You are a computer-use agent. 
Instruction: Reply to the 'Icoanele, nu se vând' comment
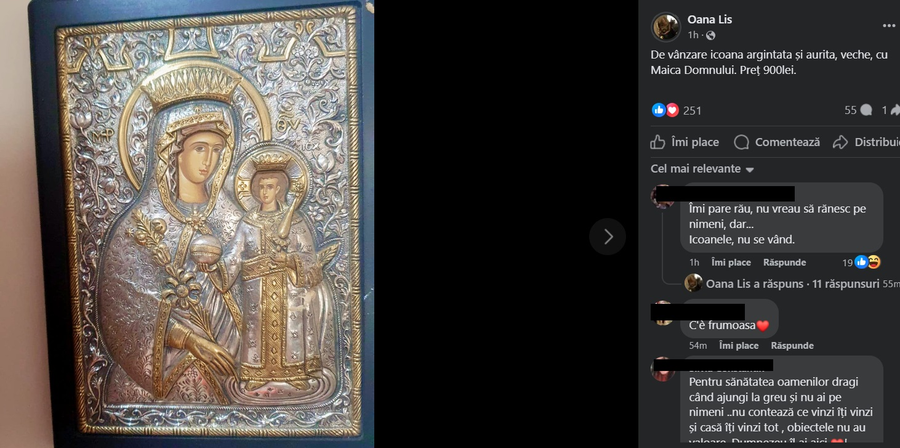click(x=784, y=263)
